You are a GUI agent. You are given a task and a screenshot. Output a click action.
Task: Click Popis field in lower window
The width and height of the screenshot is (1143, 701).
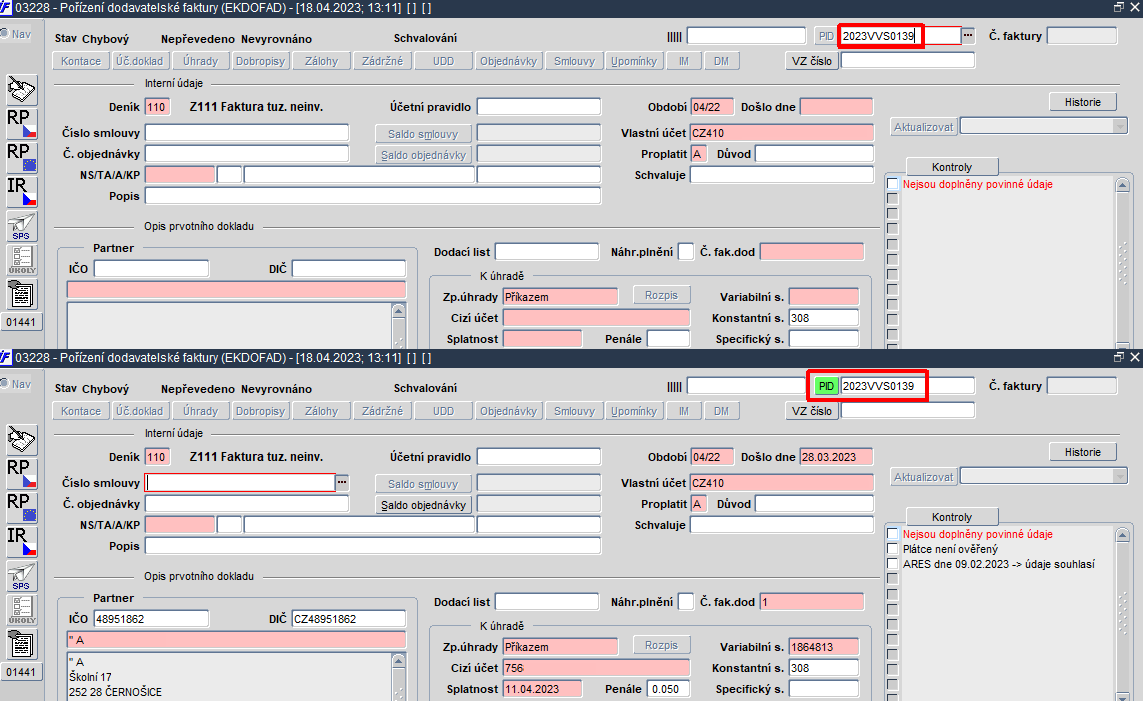pyautogui.click(x=372, y=546)
